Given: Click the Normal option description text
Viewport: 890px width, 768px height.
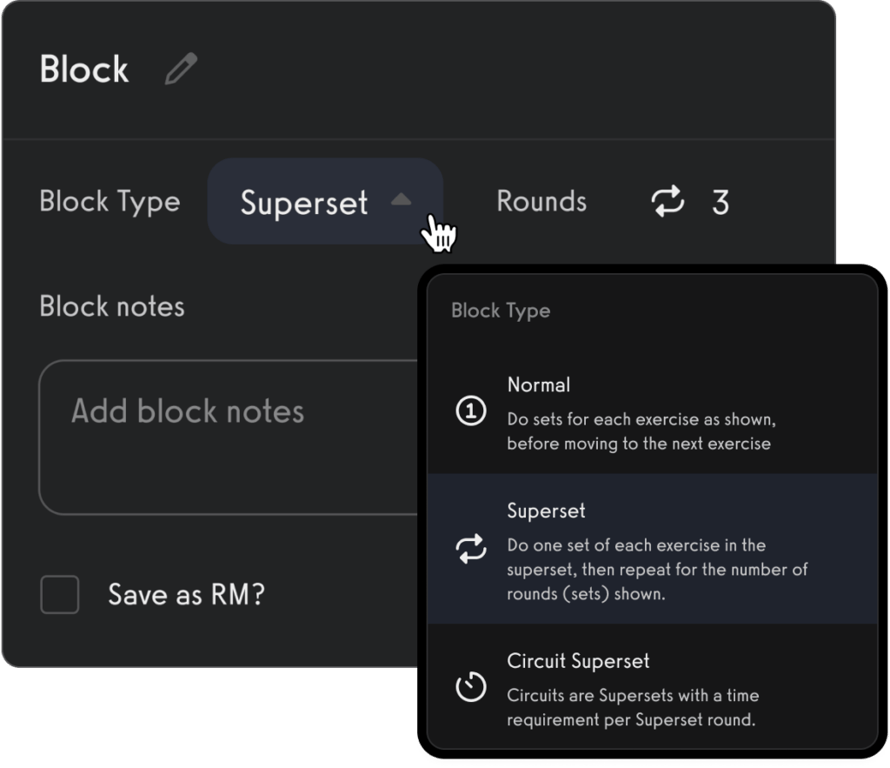Looking at the screenshot, I should coord(639,429).
